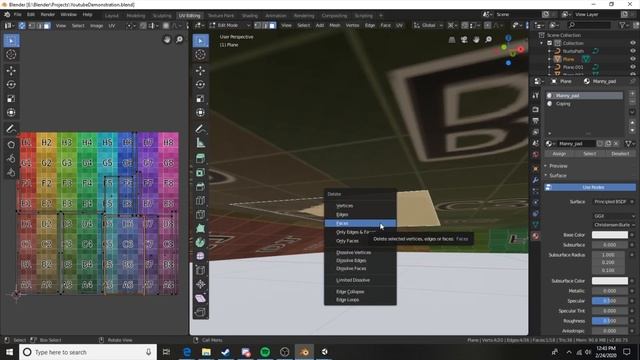
Task: Select the Move tool in 3D viewport toolbar
Action: coord(200,71)
